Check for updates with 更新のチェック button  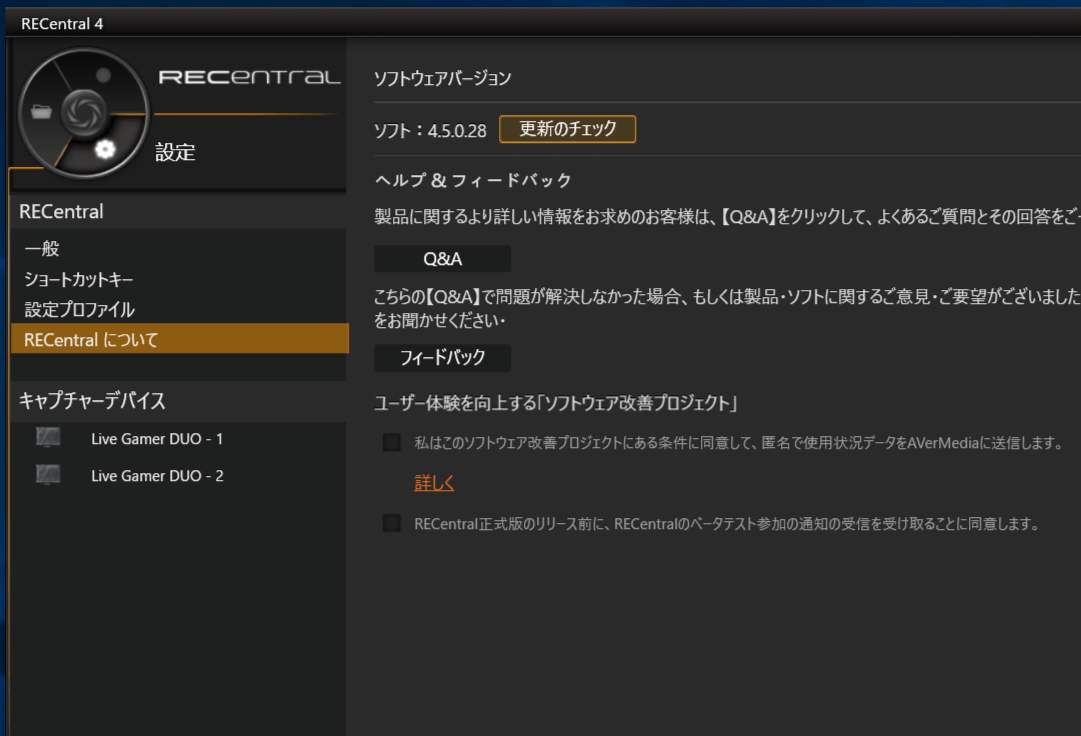coord(567,129)
